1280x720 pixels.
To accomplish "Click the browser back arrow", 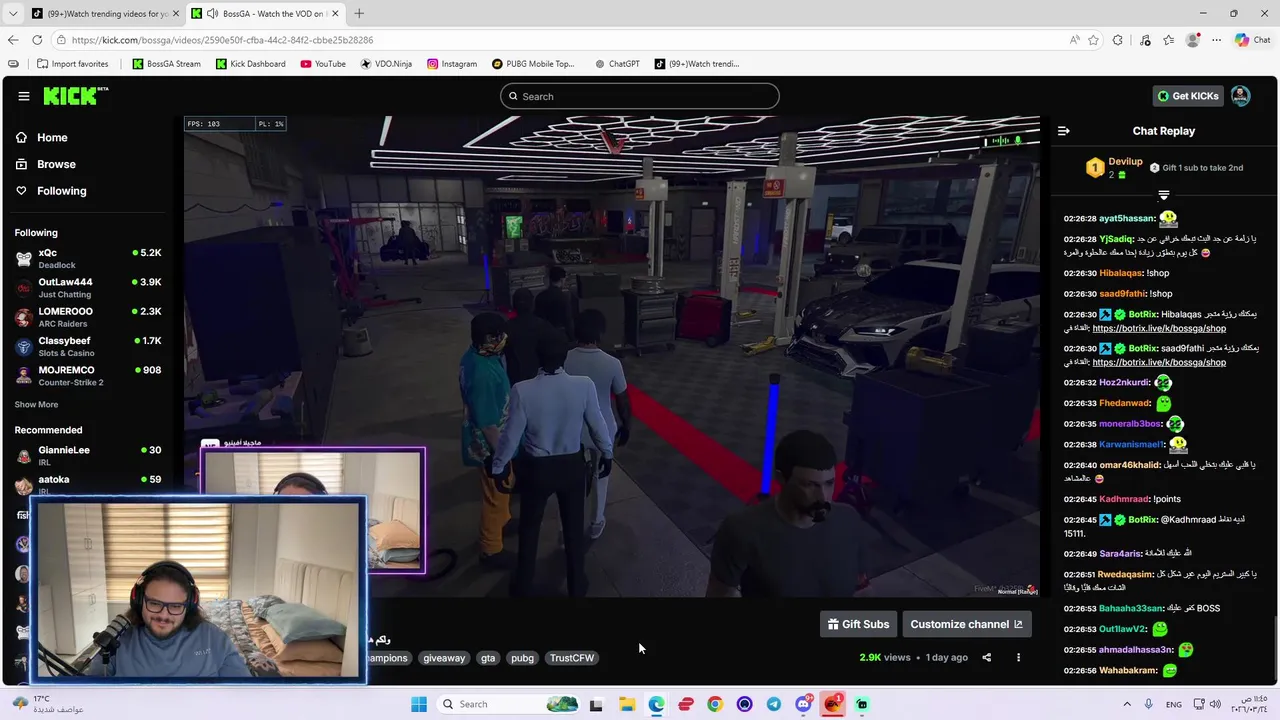I will 13,40.
